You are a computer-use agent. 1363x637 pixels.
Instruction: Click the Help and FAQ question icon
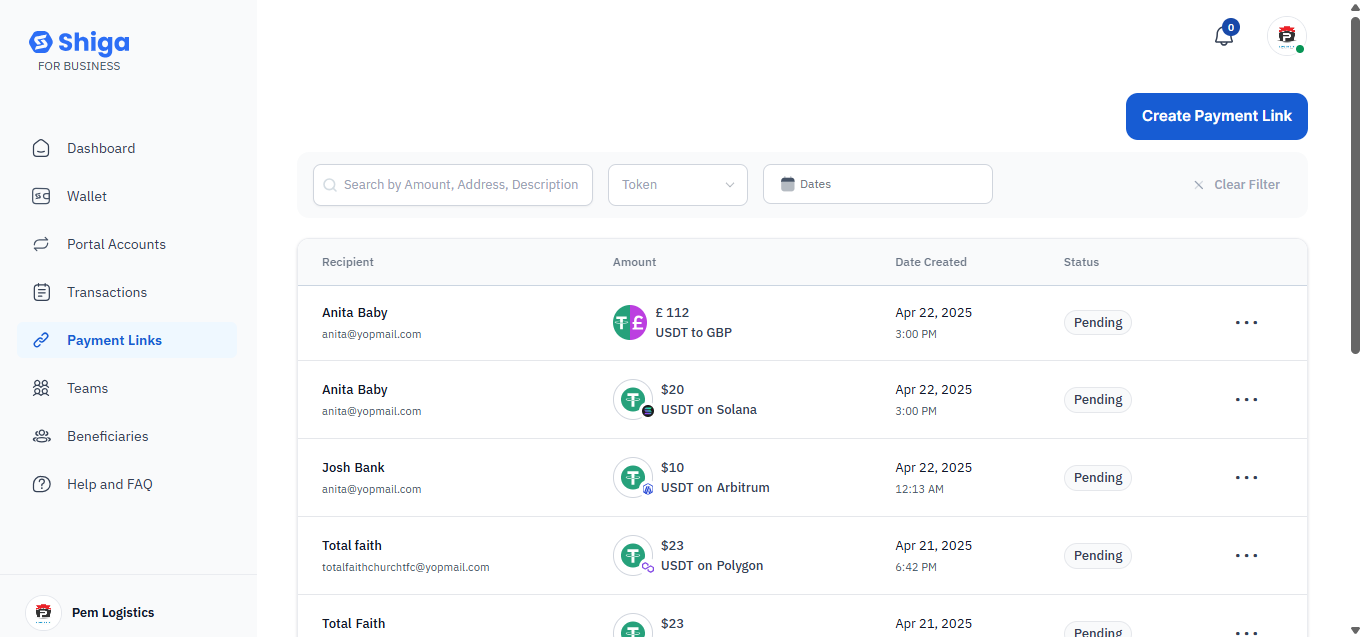41,484
